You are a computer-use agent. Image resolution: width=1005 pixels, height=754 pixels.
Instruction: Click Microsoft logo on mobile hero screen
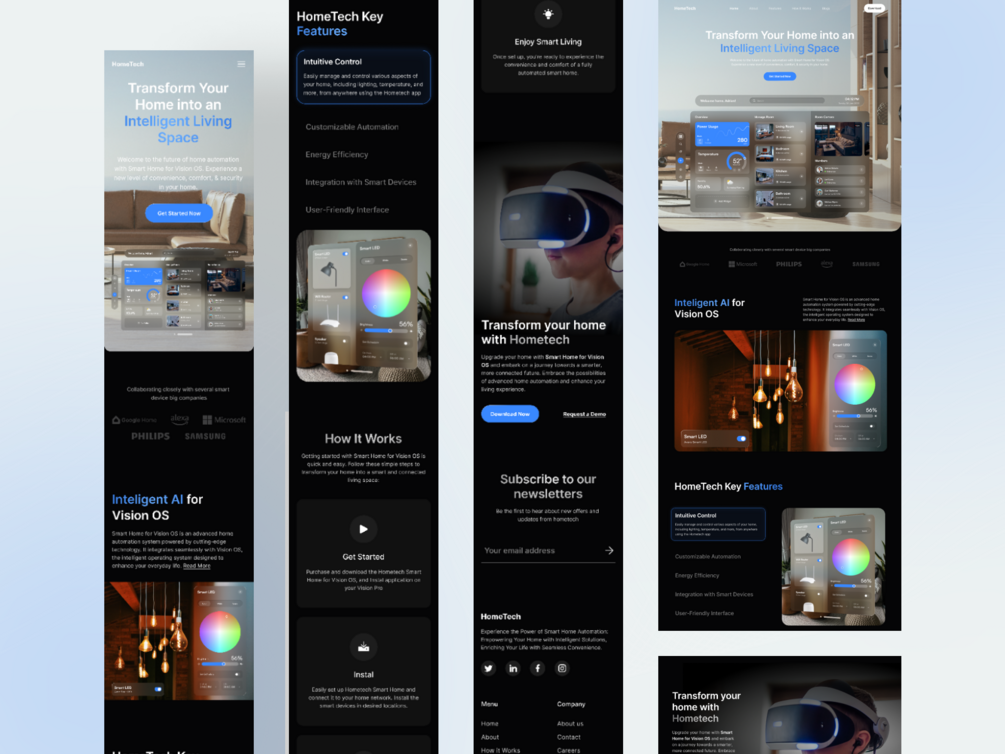[224, 420]
